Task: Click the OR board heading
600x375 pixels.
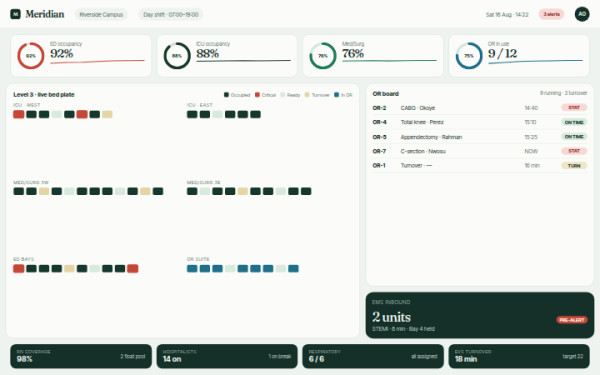Action: [x=385, y=94]
